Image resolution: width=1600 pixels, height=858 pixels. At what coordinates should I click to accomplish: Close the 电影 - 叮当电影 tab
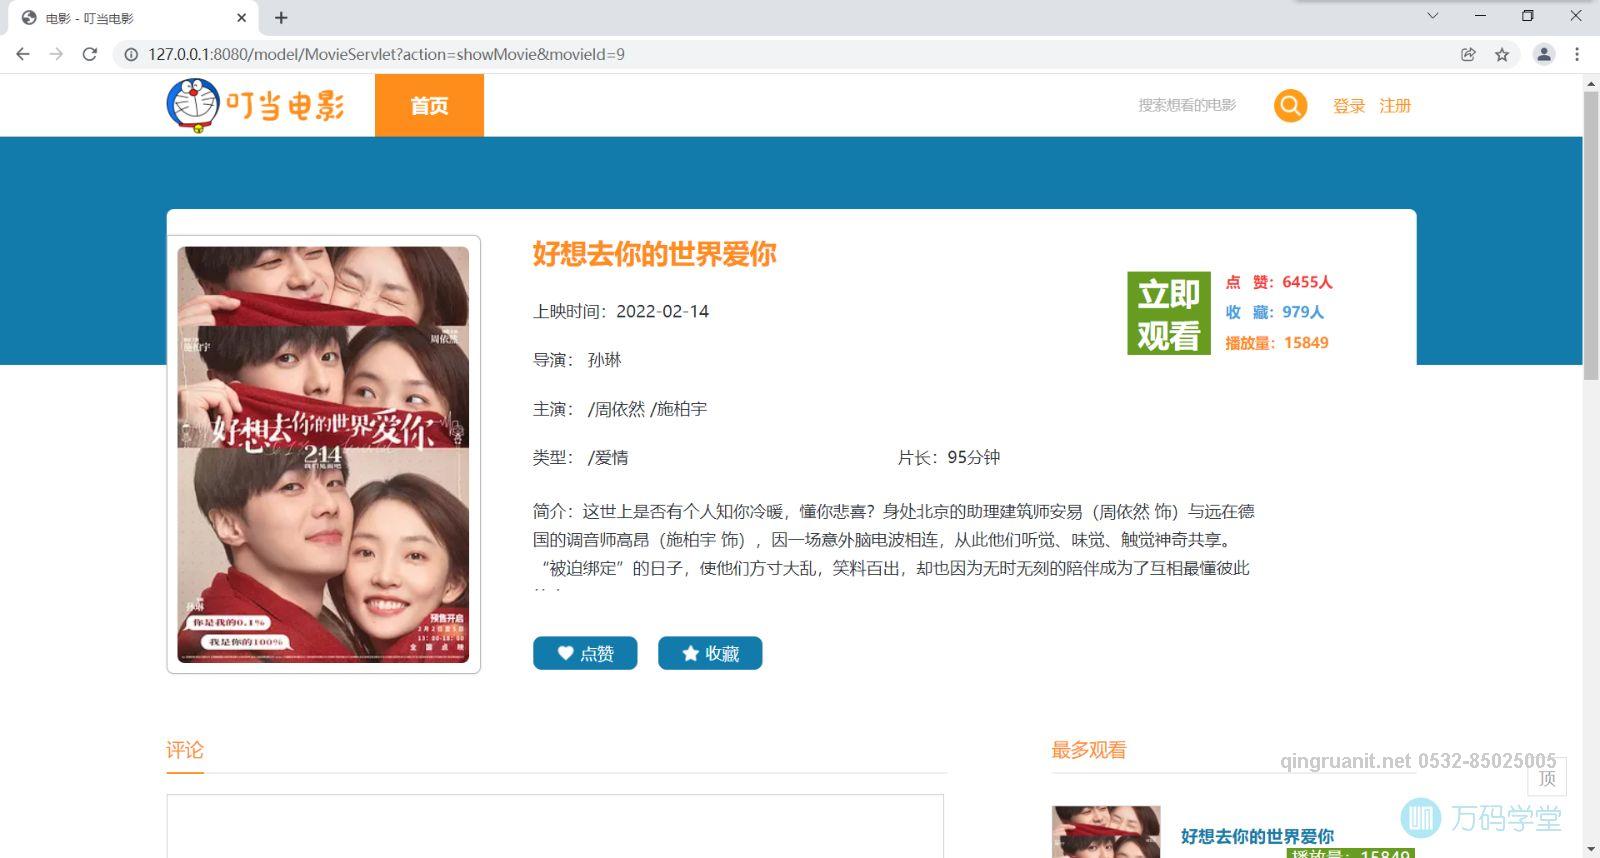(x=241, y=17)
